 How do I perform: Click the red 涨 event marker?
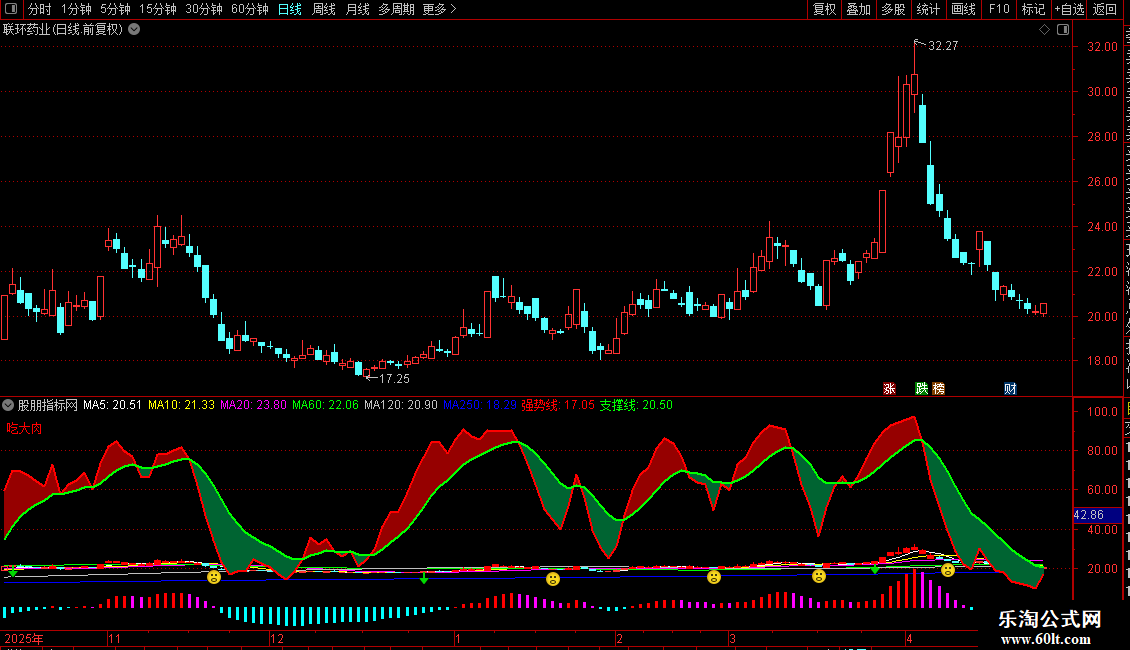889,388
